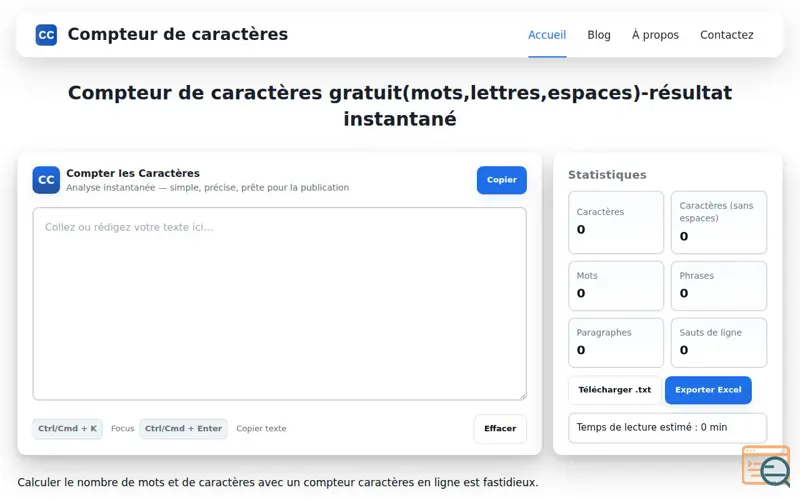This screenshot has height=500, width=800.
Task: Click the Mots statistic card
Action: [616, 286]
